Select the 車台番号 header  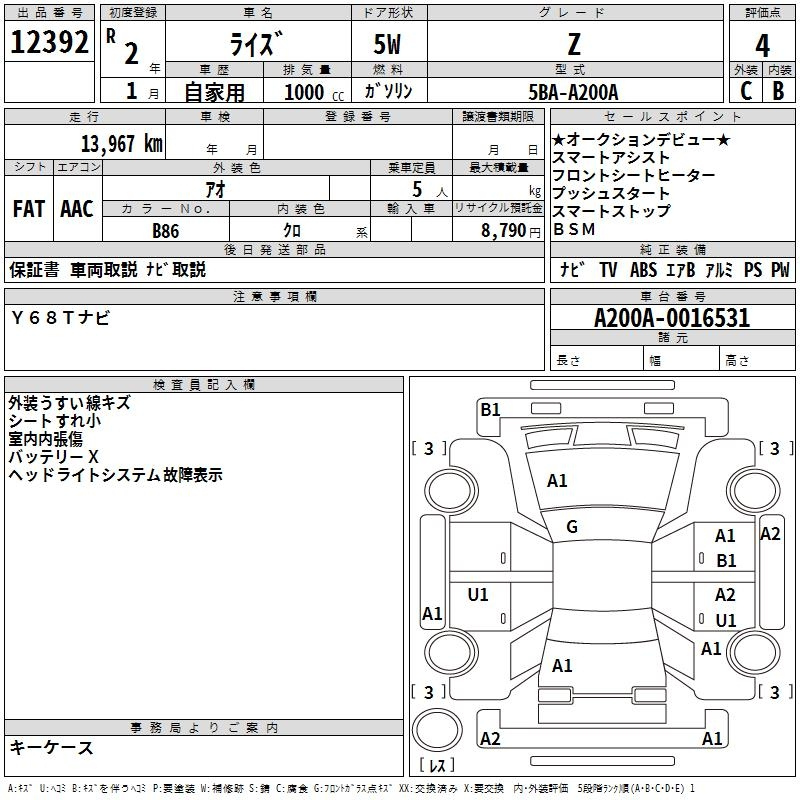(672, 296)
